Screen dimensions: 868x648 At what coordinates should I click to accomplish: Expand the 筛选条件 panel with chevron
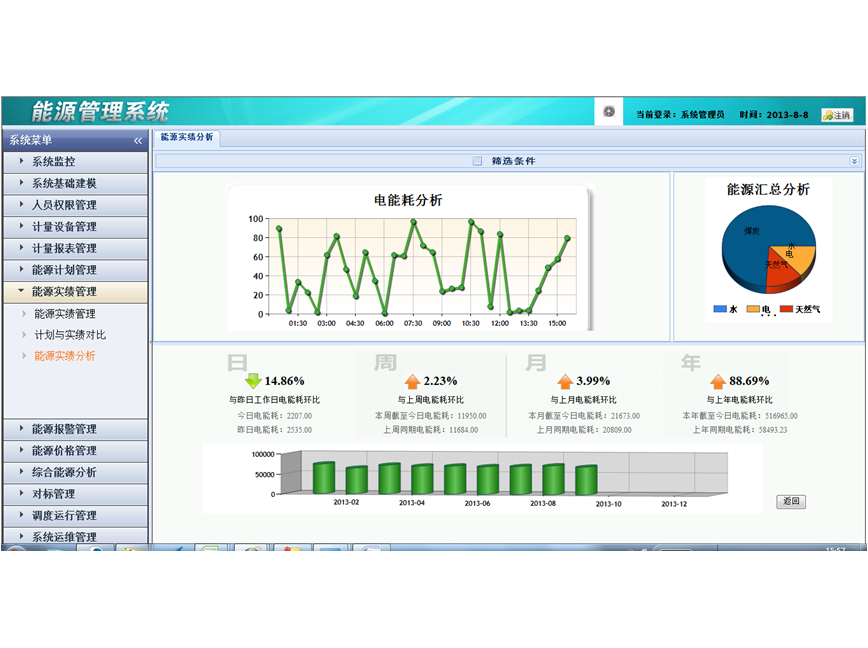tap(854, 161)
